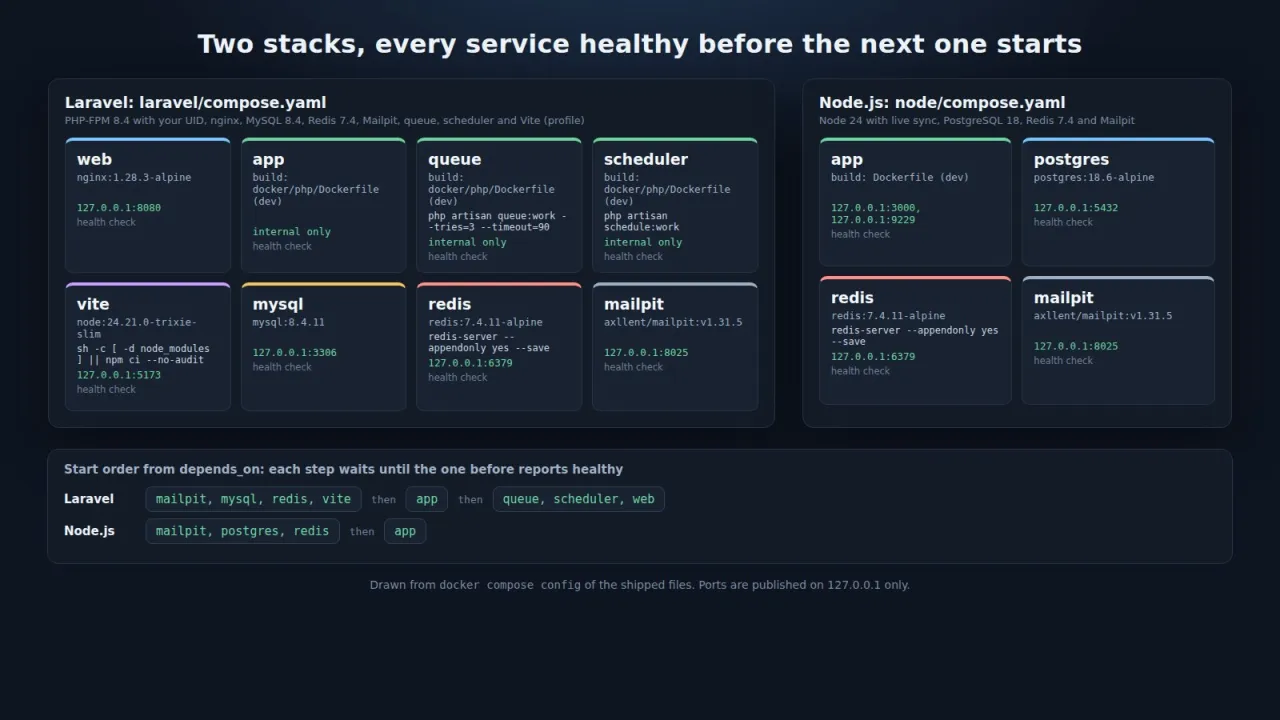This screenshot has height=720, width=1280.
Task: Select the "php artisan queue:work" command text
Action: (498, 221)
